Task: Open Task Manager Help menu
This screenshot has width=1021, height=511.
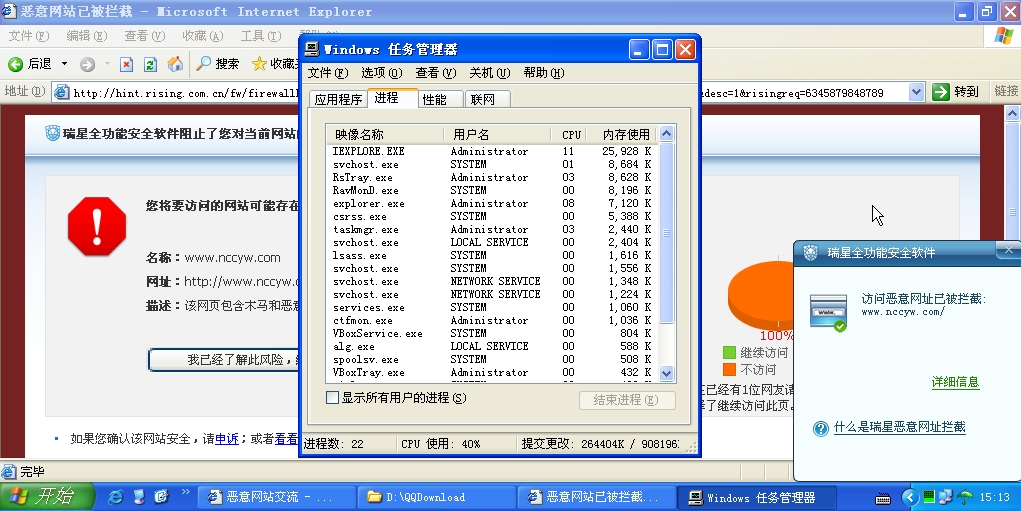Action: [x=544, y=73]
